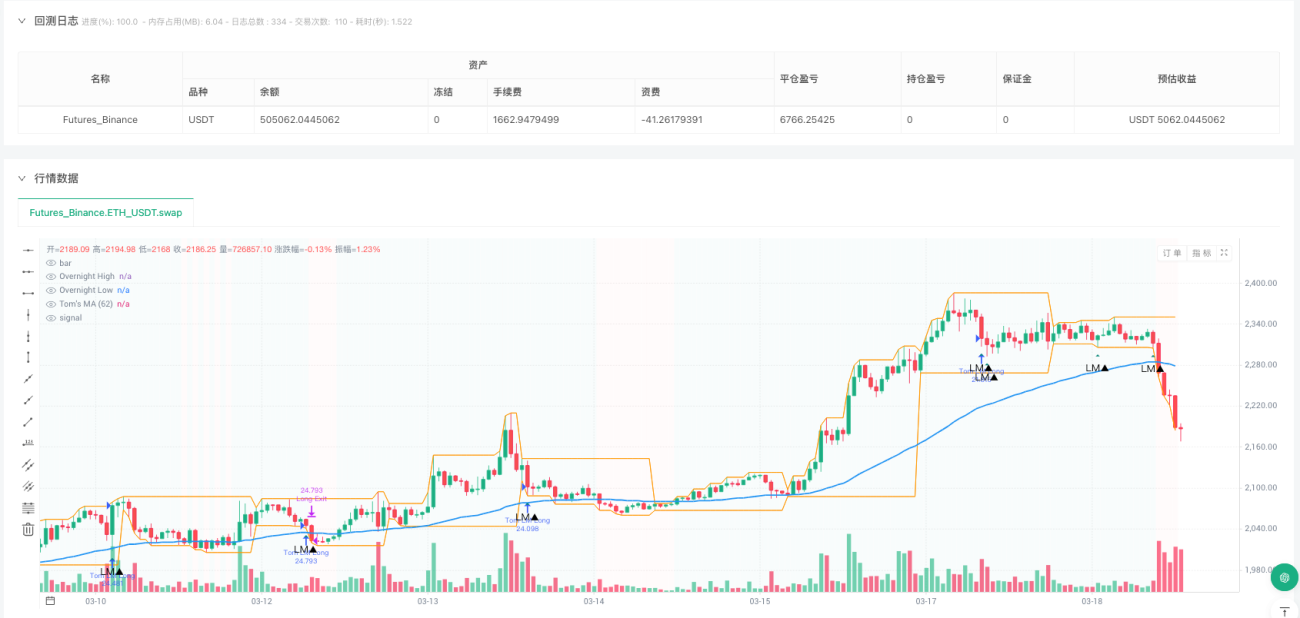This screenshot has height=618, width=1300.
Task: Select the price line tool with numbers
Action: coord(28,443)
